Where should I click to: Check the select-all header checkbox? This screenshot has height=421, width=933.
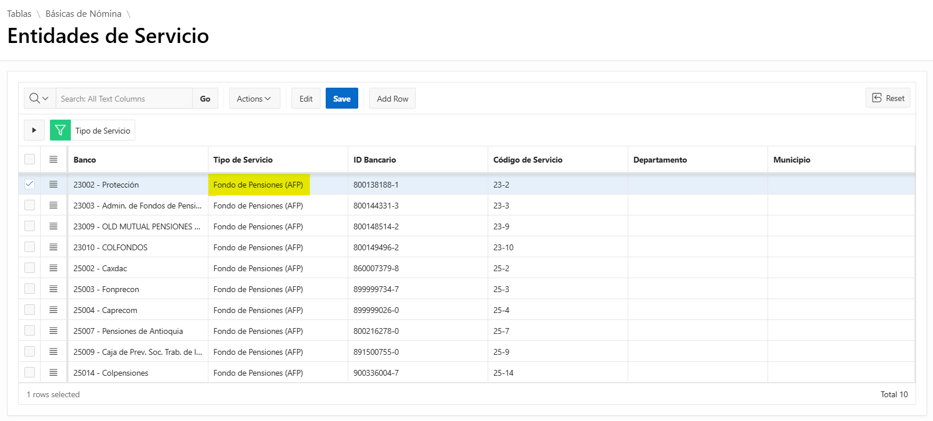tap(29, 159)
